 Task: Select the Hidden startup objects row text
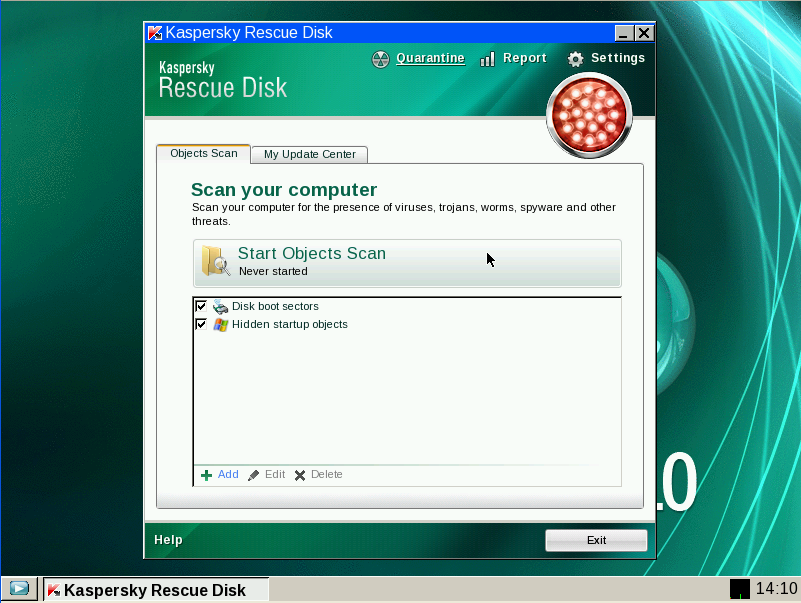coord(290,324)
